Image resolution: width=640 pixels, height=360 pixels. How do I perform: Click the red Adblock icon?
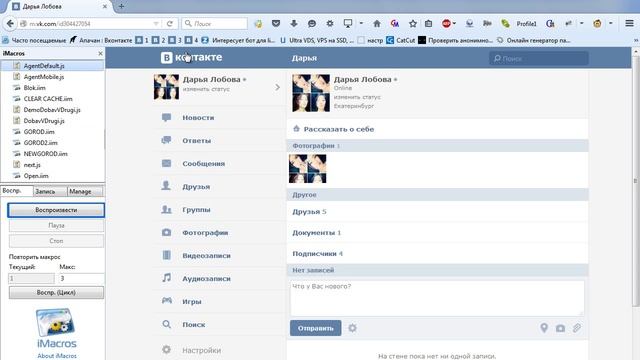(x=446, y=24)
